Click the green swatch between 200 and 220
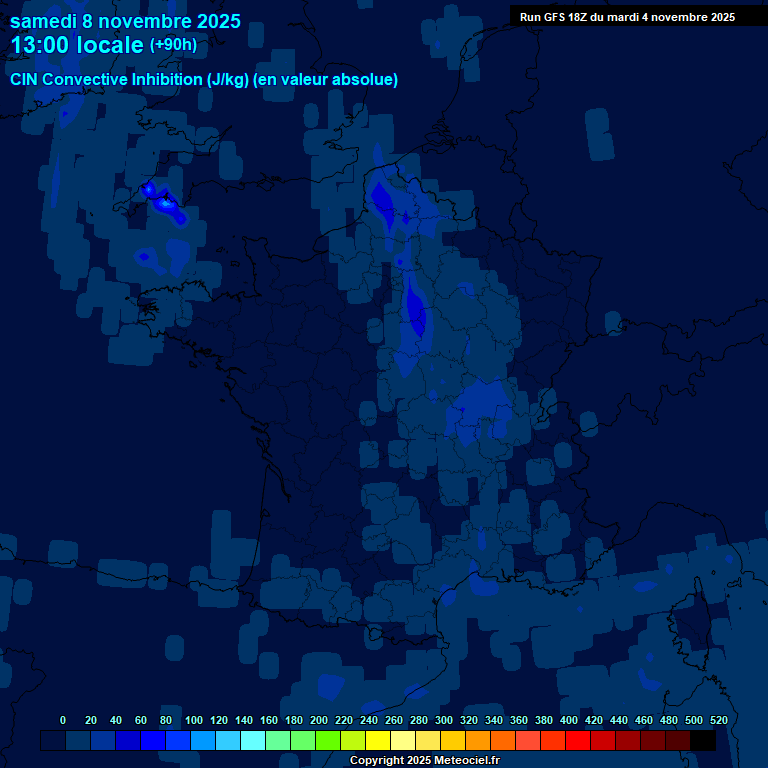Viewport: 768px width, 768px height. (328, 740)
